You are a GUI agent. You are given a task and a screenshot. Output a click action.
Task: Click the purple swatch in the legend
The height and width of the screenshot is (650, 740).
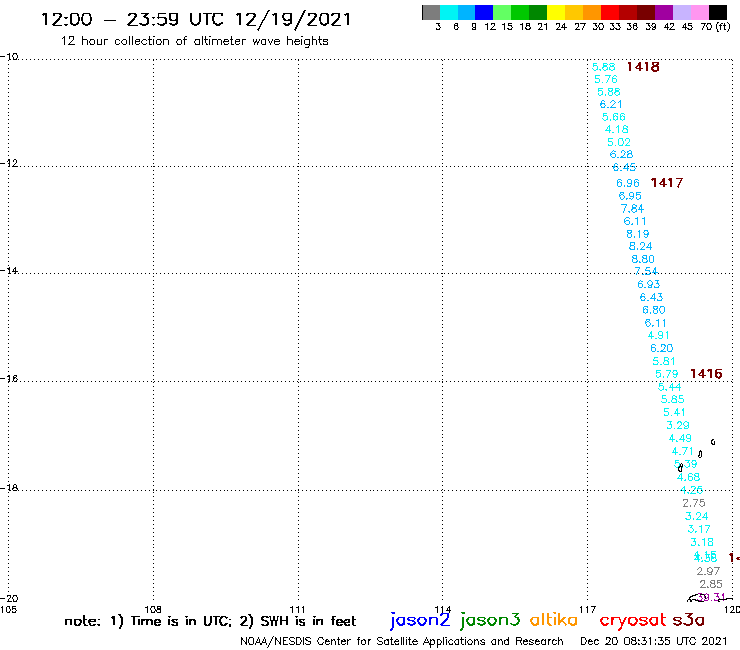coord(664,12)
